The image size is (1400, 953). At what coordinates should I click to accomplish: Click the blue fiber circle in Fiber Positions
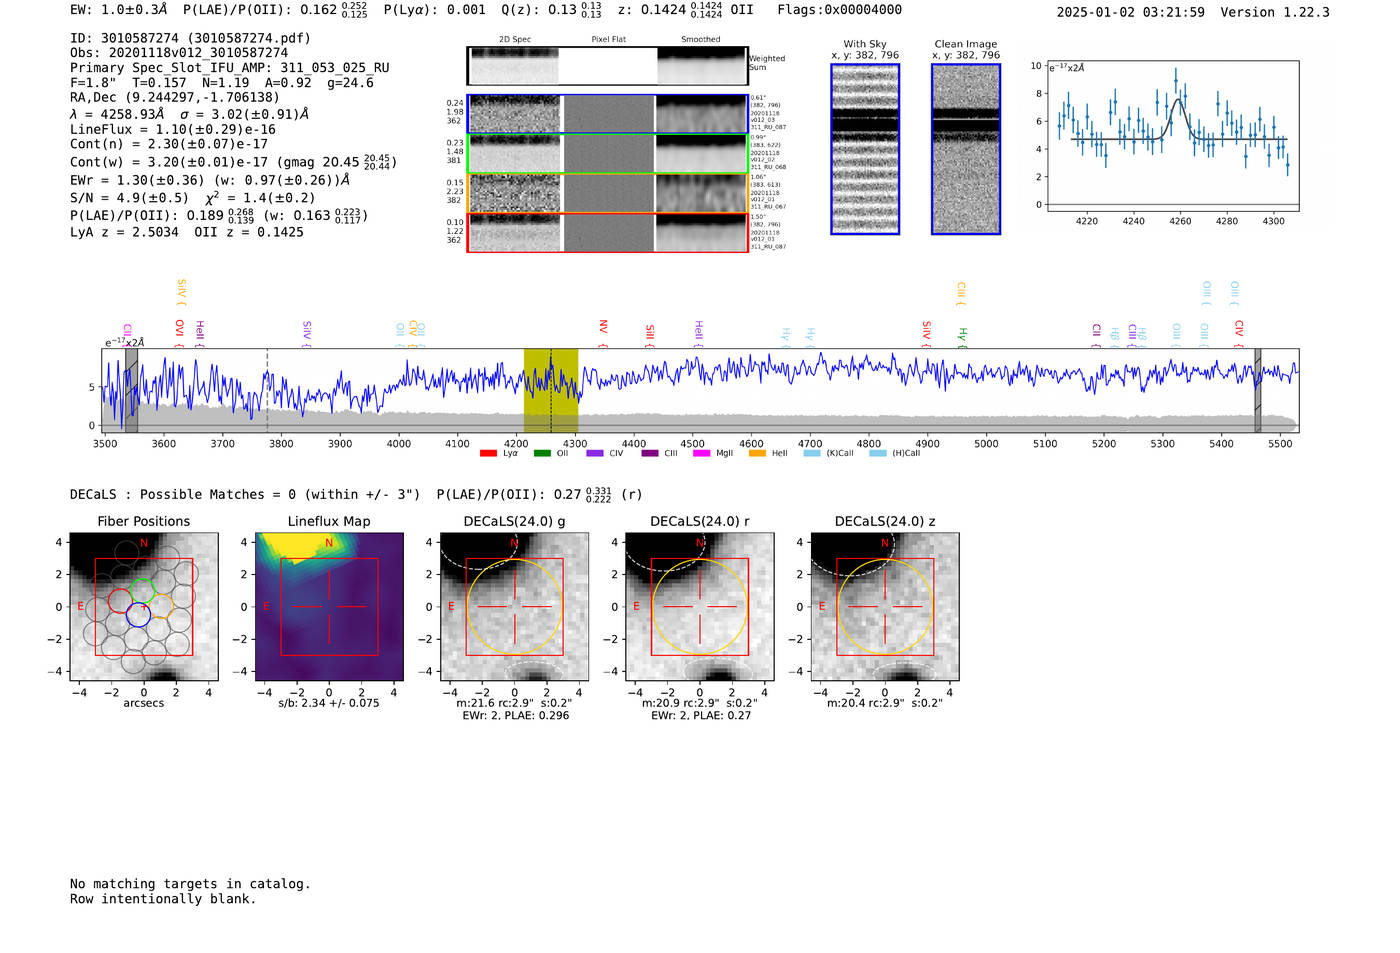tap(138, 615)
